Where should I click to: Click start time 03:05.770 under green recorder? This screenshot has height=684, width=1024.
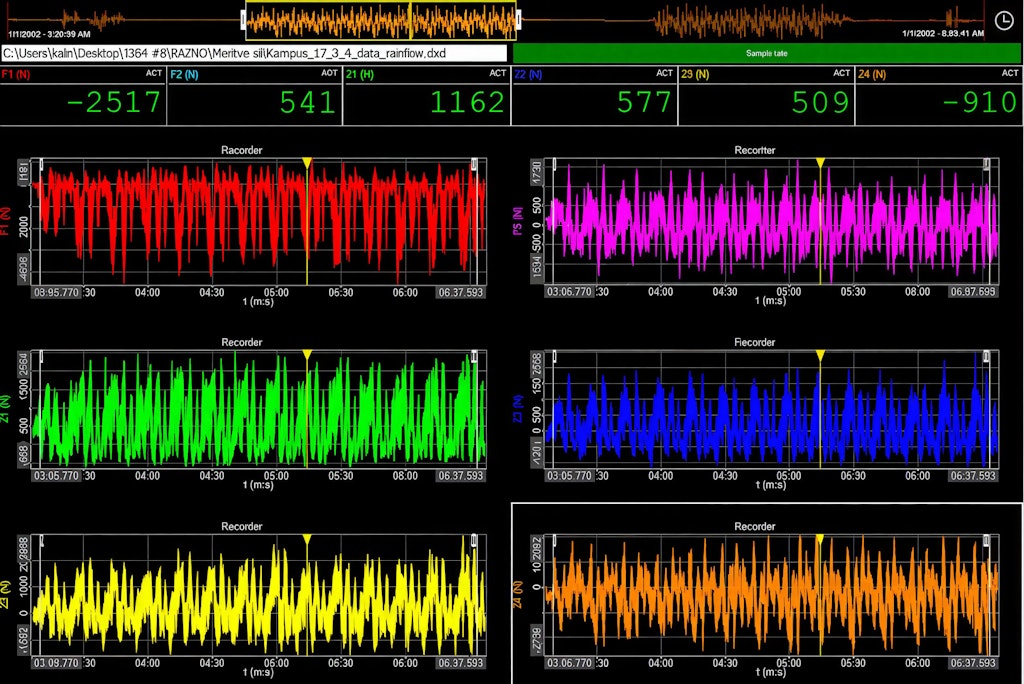tap(56, 476)
